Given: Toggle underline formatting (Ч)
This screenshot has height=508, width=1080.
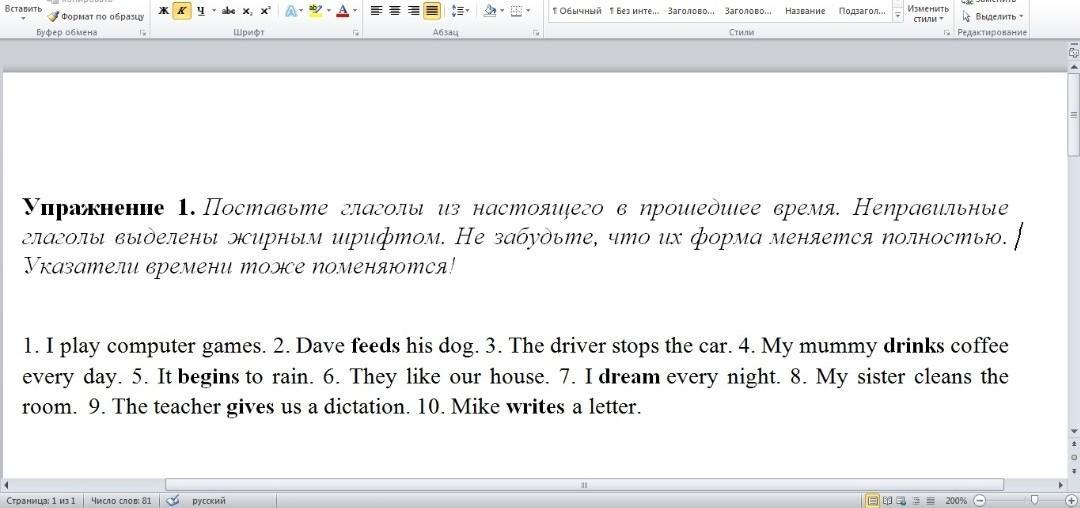Looking at the screenshot, I should pyautogui.click(x=200, y=10).
